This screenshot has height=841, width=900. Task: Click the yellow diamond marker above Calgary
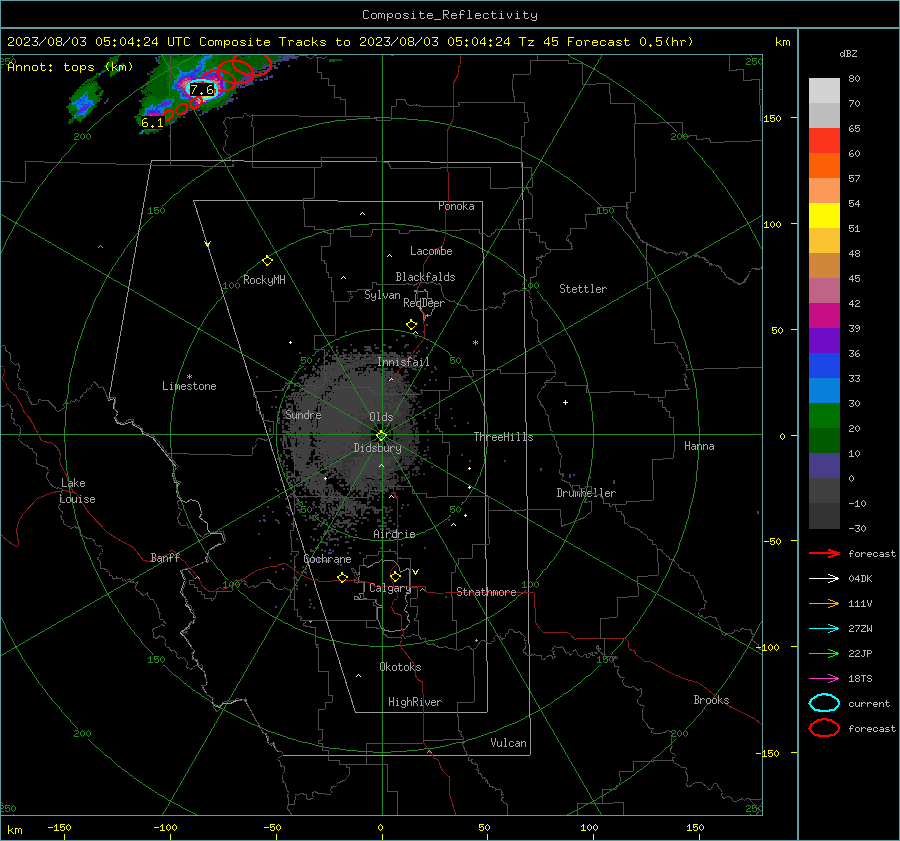pos(395,576)
